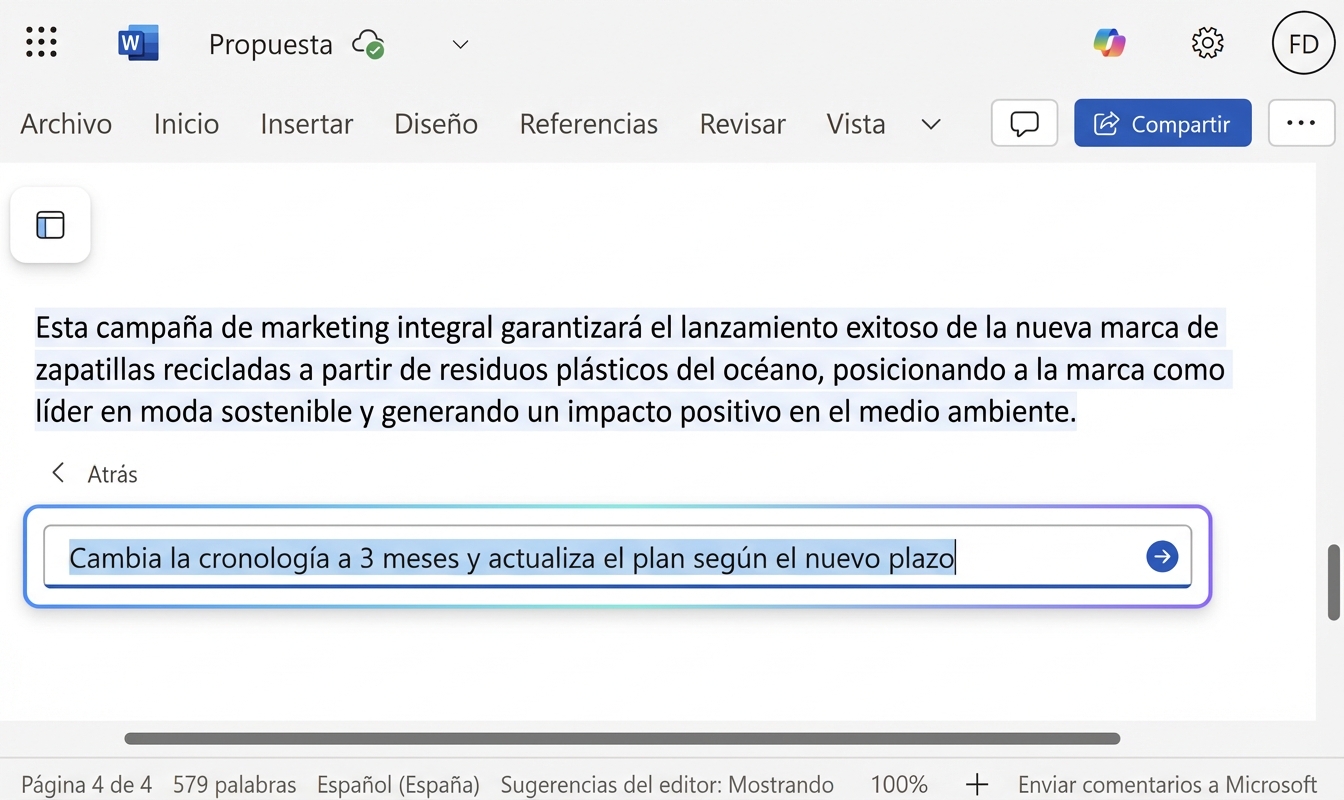This screenshot has height=800, width=1344.
Task: Open Copilot from the header
Action: coord(1109,43)
